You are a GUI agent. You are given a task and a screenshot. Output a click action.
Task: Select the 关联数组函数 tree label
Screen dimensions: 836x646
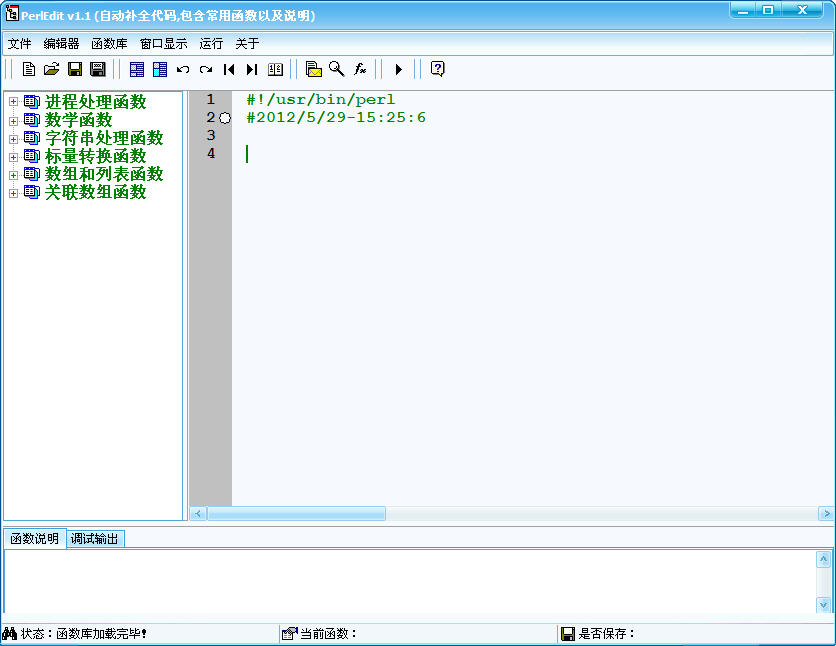[x=95, y=192]
